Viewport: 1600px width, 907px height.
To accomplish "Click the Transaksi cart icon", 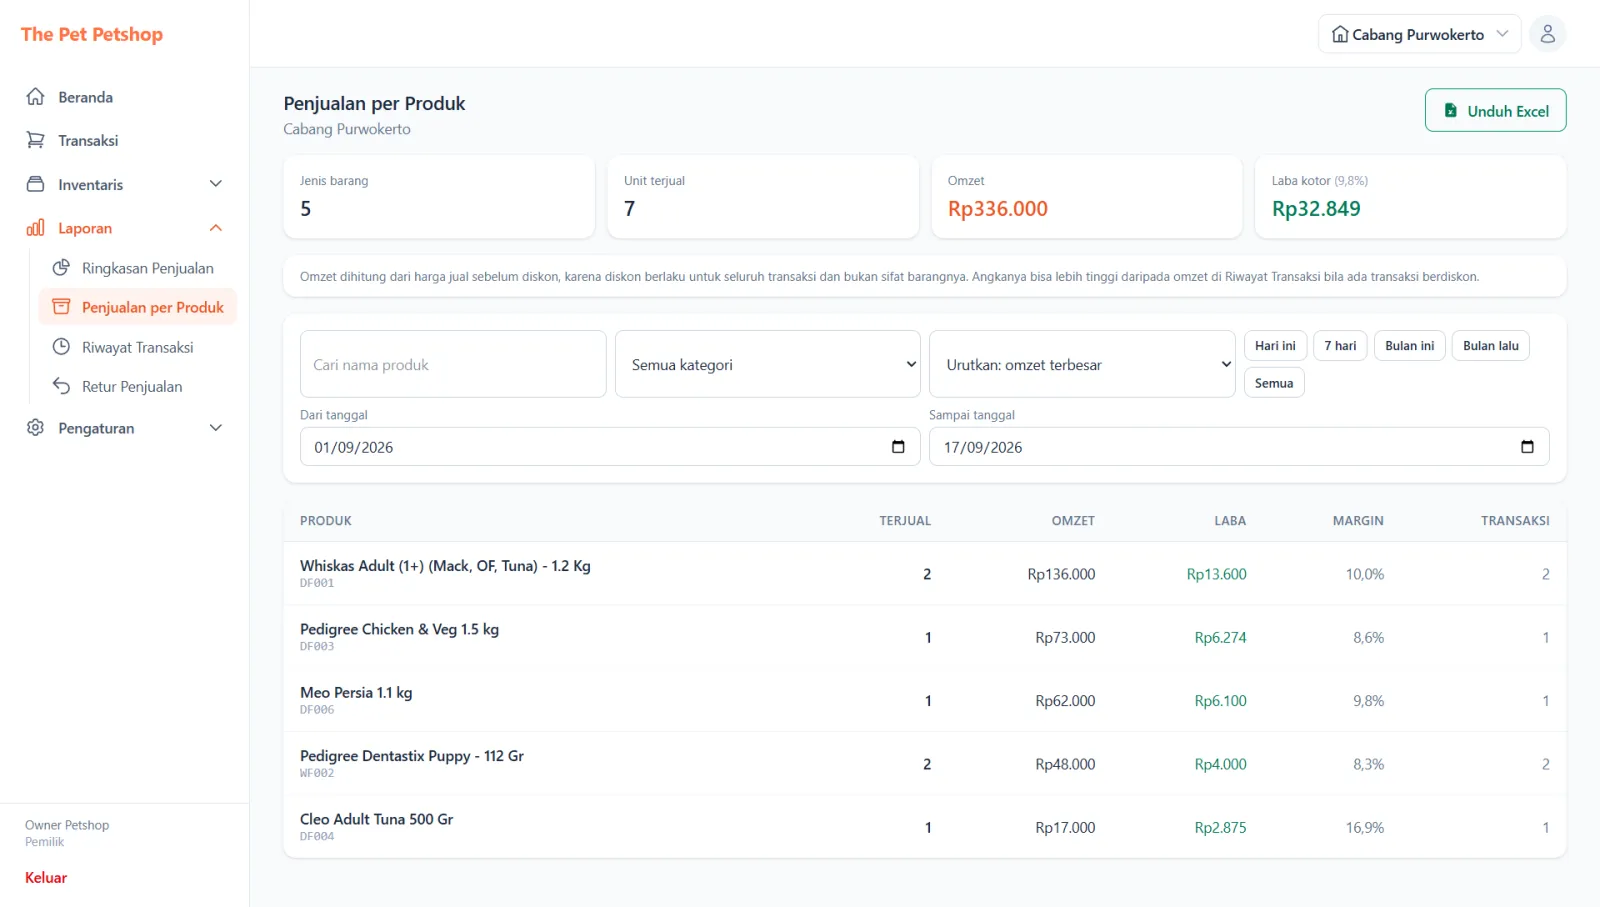I will coord(35,140).
